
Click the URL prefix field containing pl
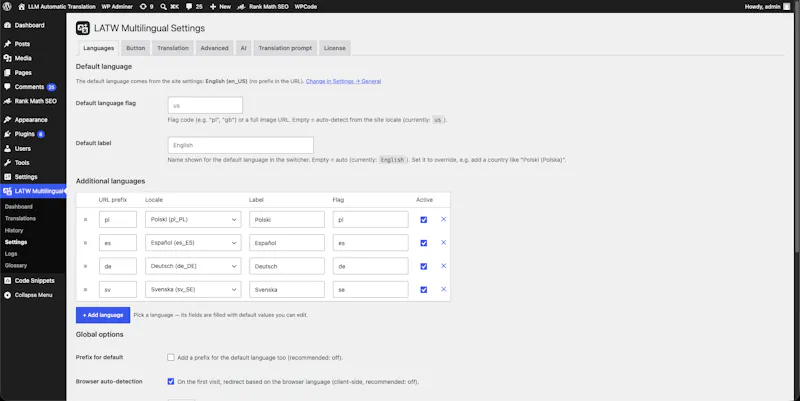tap(118, 219)
